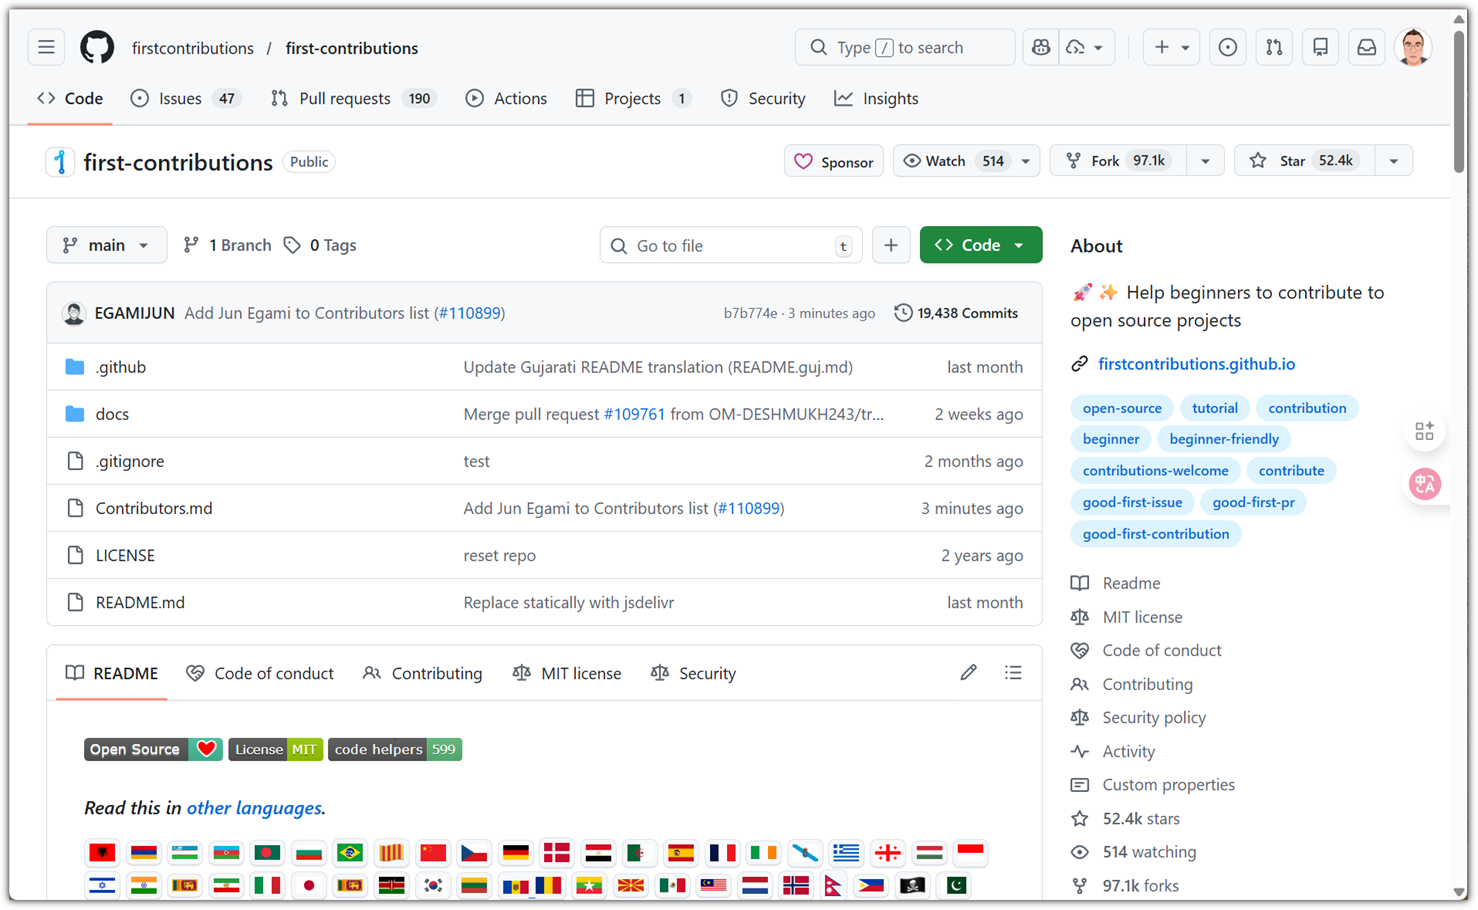Screen dimensions: 1478x910
Task: Sponsor the repository
Action: pos(834,161)
